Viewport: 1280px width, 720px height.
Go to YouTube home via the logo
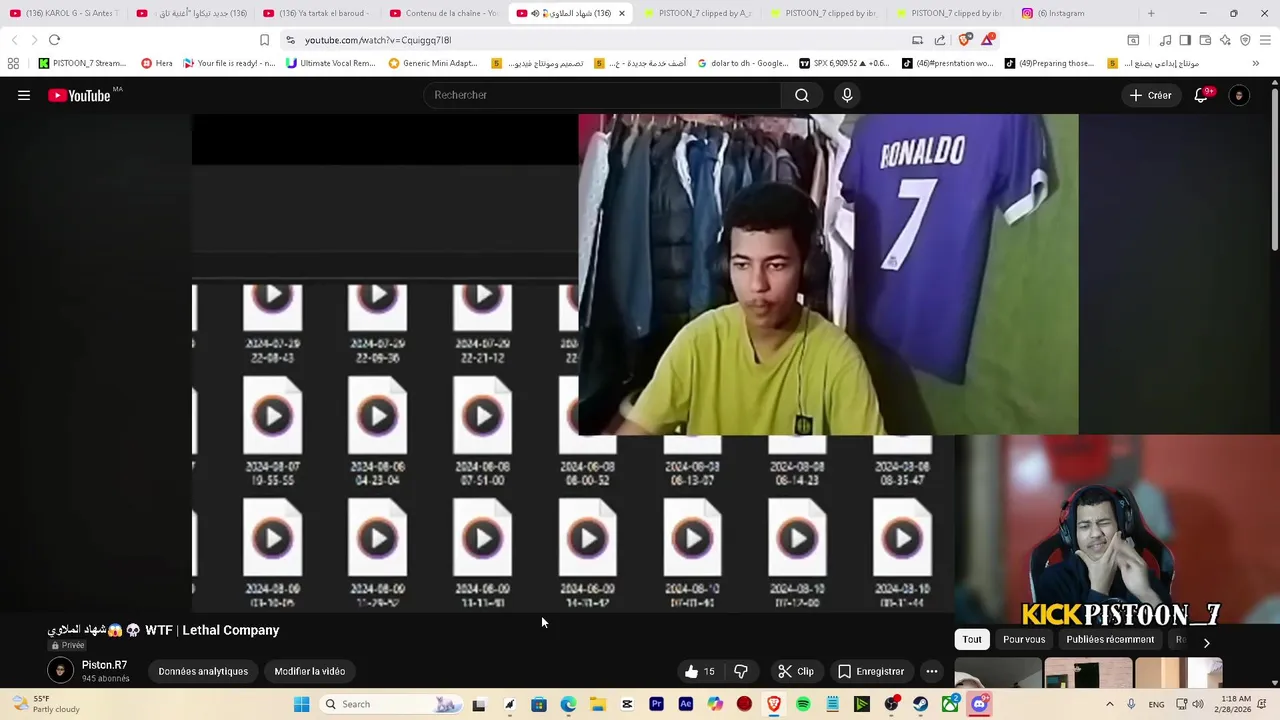coord(79,95)
